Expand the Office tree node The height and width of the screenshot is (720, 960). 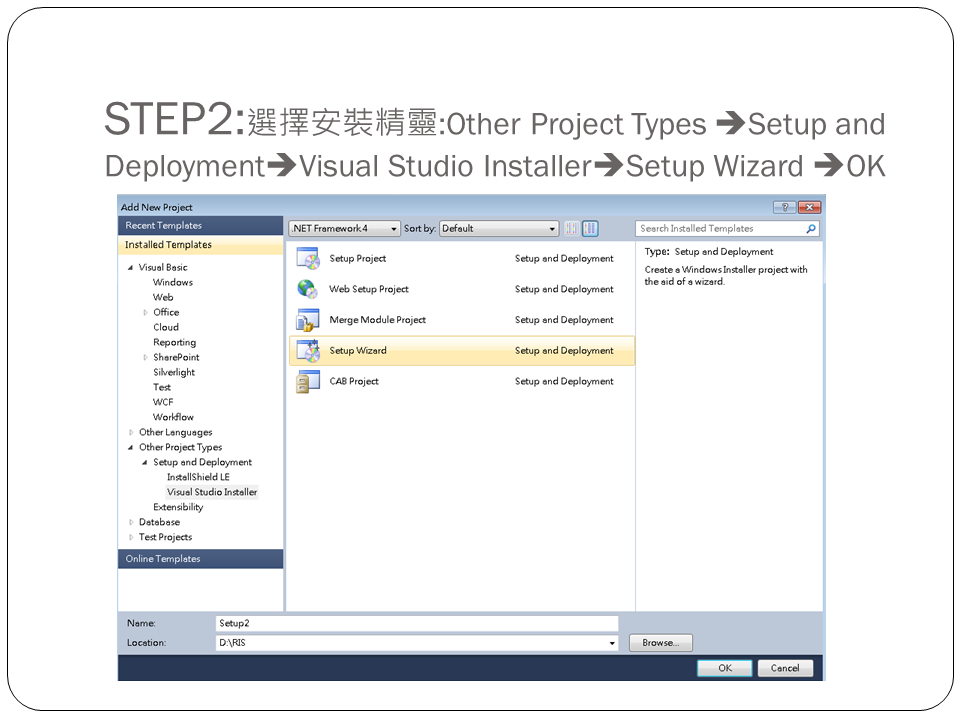click(145, 312)
